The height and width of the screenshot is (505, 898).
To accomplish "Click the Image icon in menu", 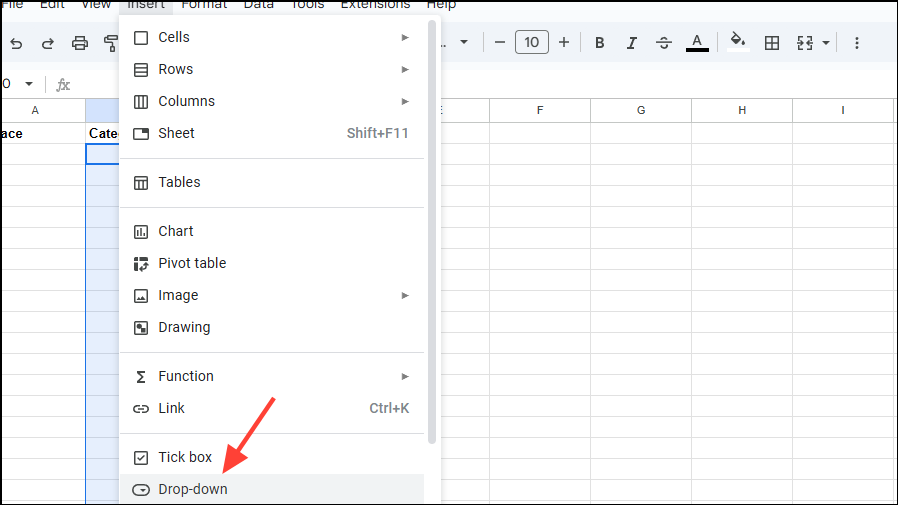I will pos(141,296).
